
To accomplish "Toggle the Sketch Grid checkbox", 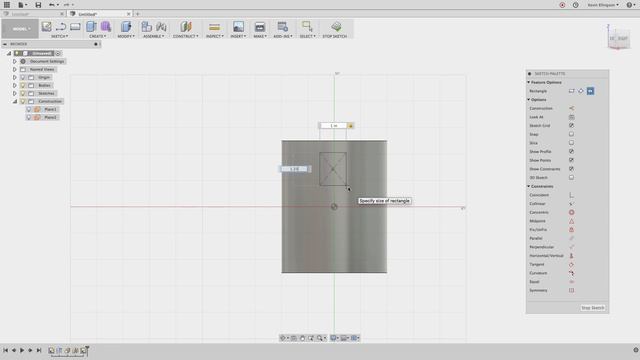I will pos(571,125).
